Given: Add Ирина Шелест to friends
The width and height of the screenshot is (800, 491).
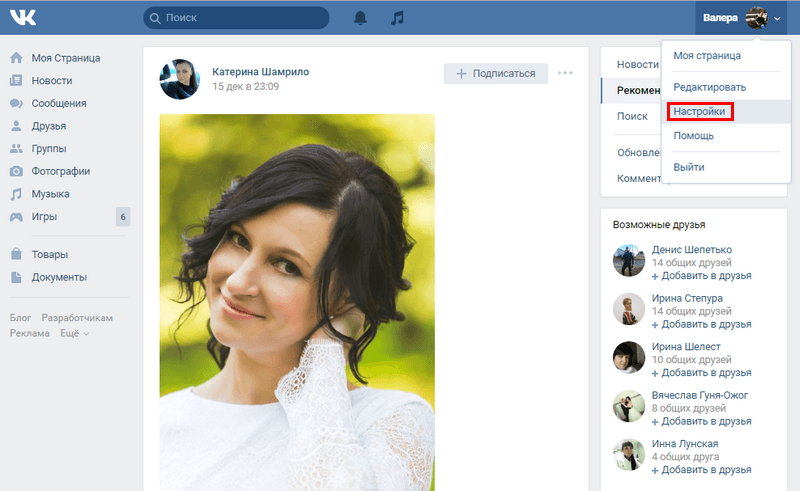Looking at the screenshot, I should (x=702, y=373).
